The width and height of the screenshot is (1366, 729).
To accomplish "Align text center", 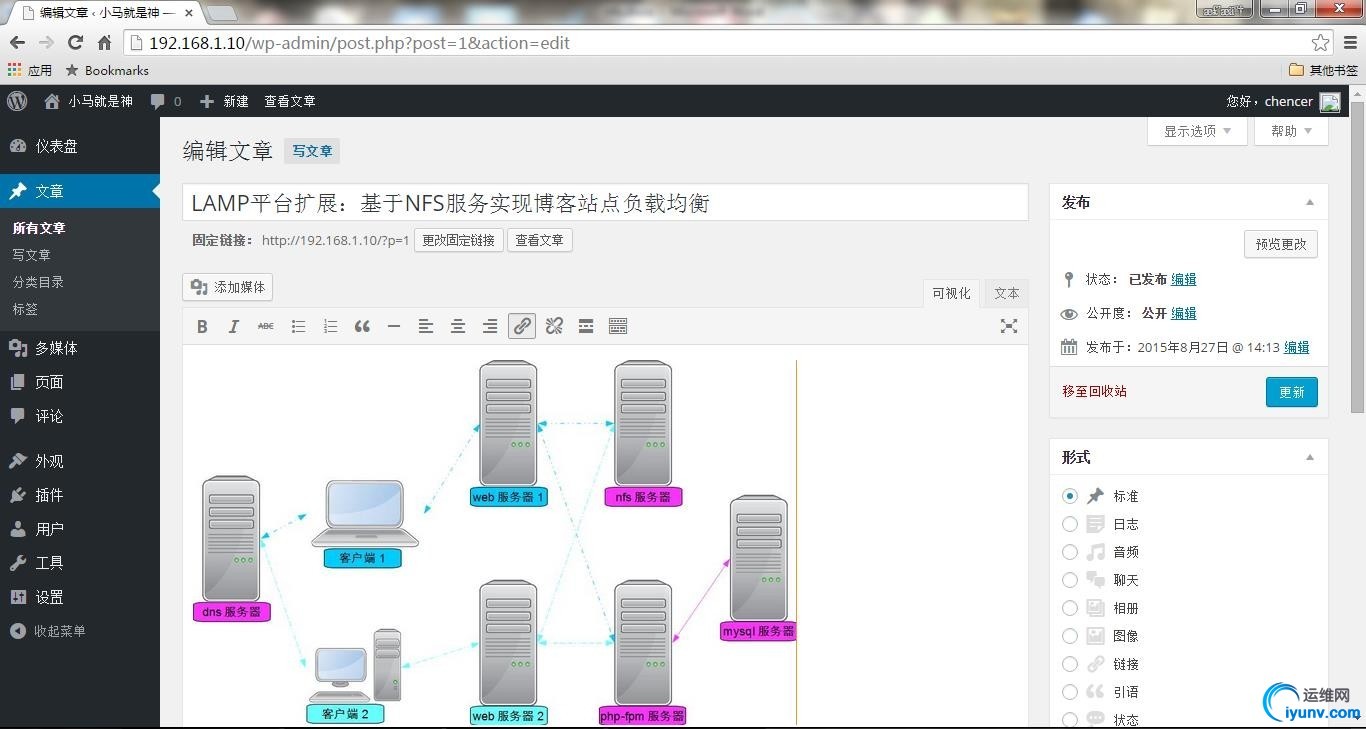I will click(458, 326).
